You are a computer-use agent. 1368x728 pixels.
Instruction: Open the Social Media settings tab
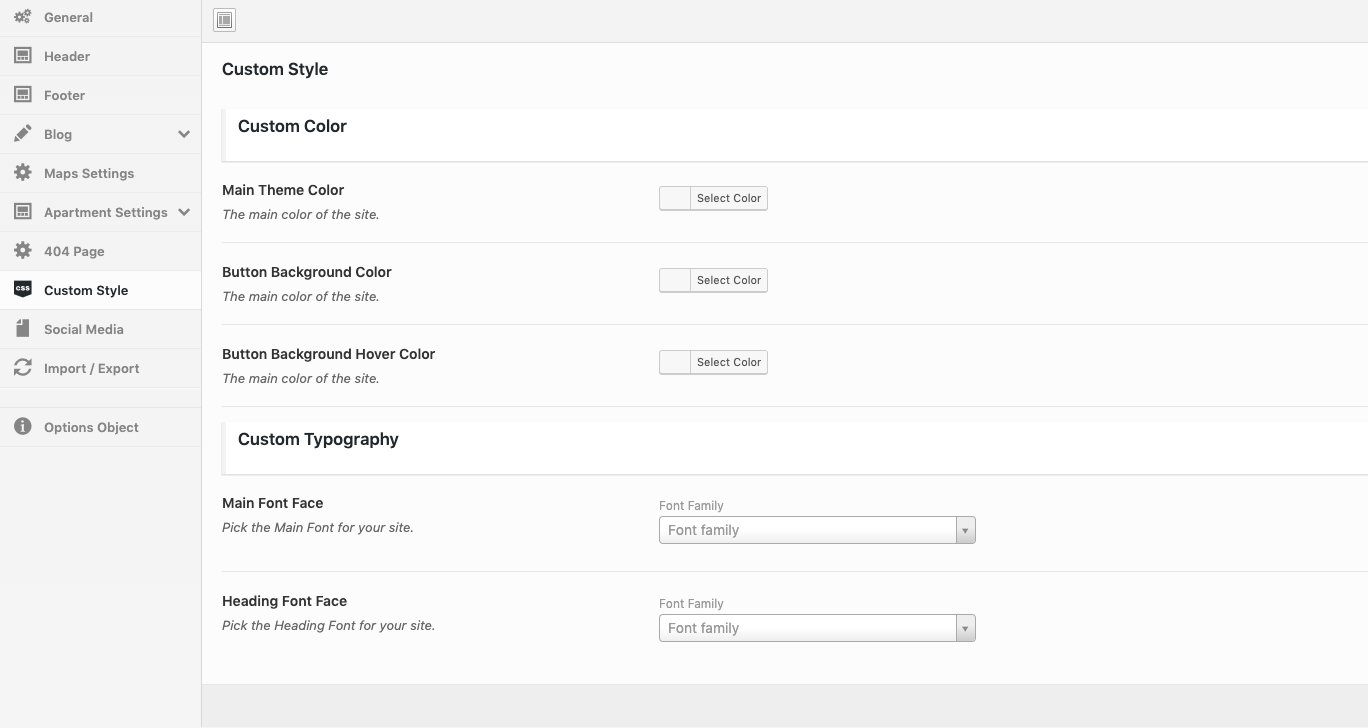[84, 329]
